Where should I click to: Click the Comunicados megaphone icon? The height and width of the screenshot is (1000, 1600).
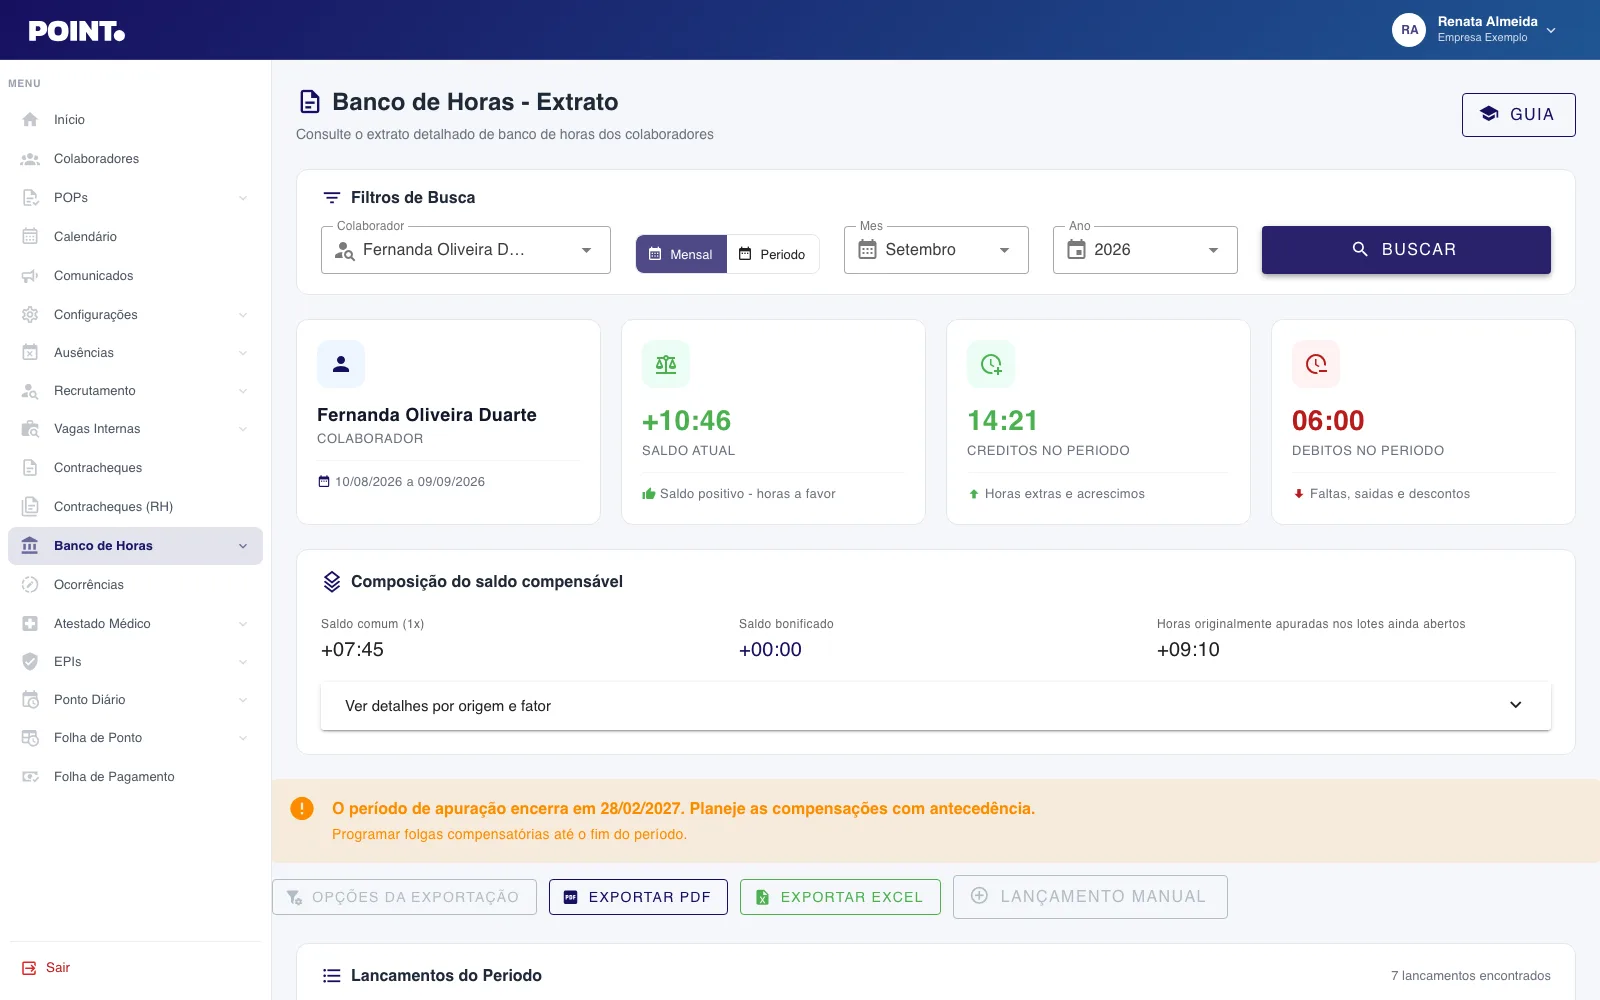[x=30, y=275]
